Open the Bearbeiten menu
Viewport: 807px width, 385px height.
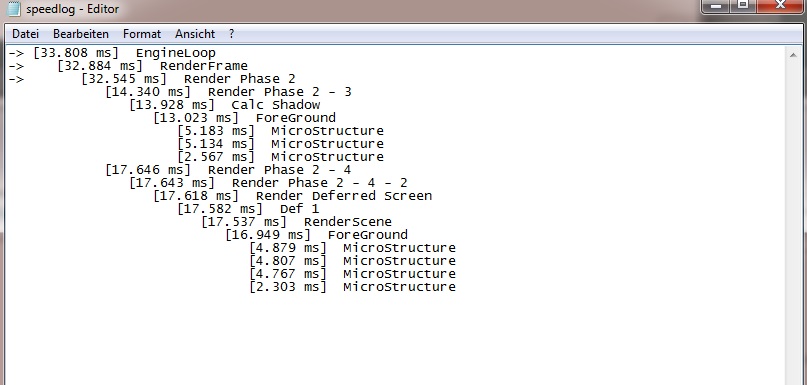(x=81, y=34)
